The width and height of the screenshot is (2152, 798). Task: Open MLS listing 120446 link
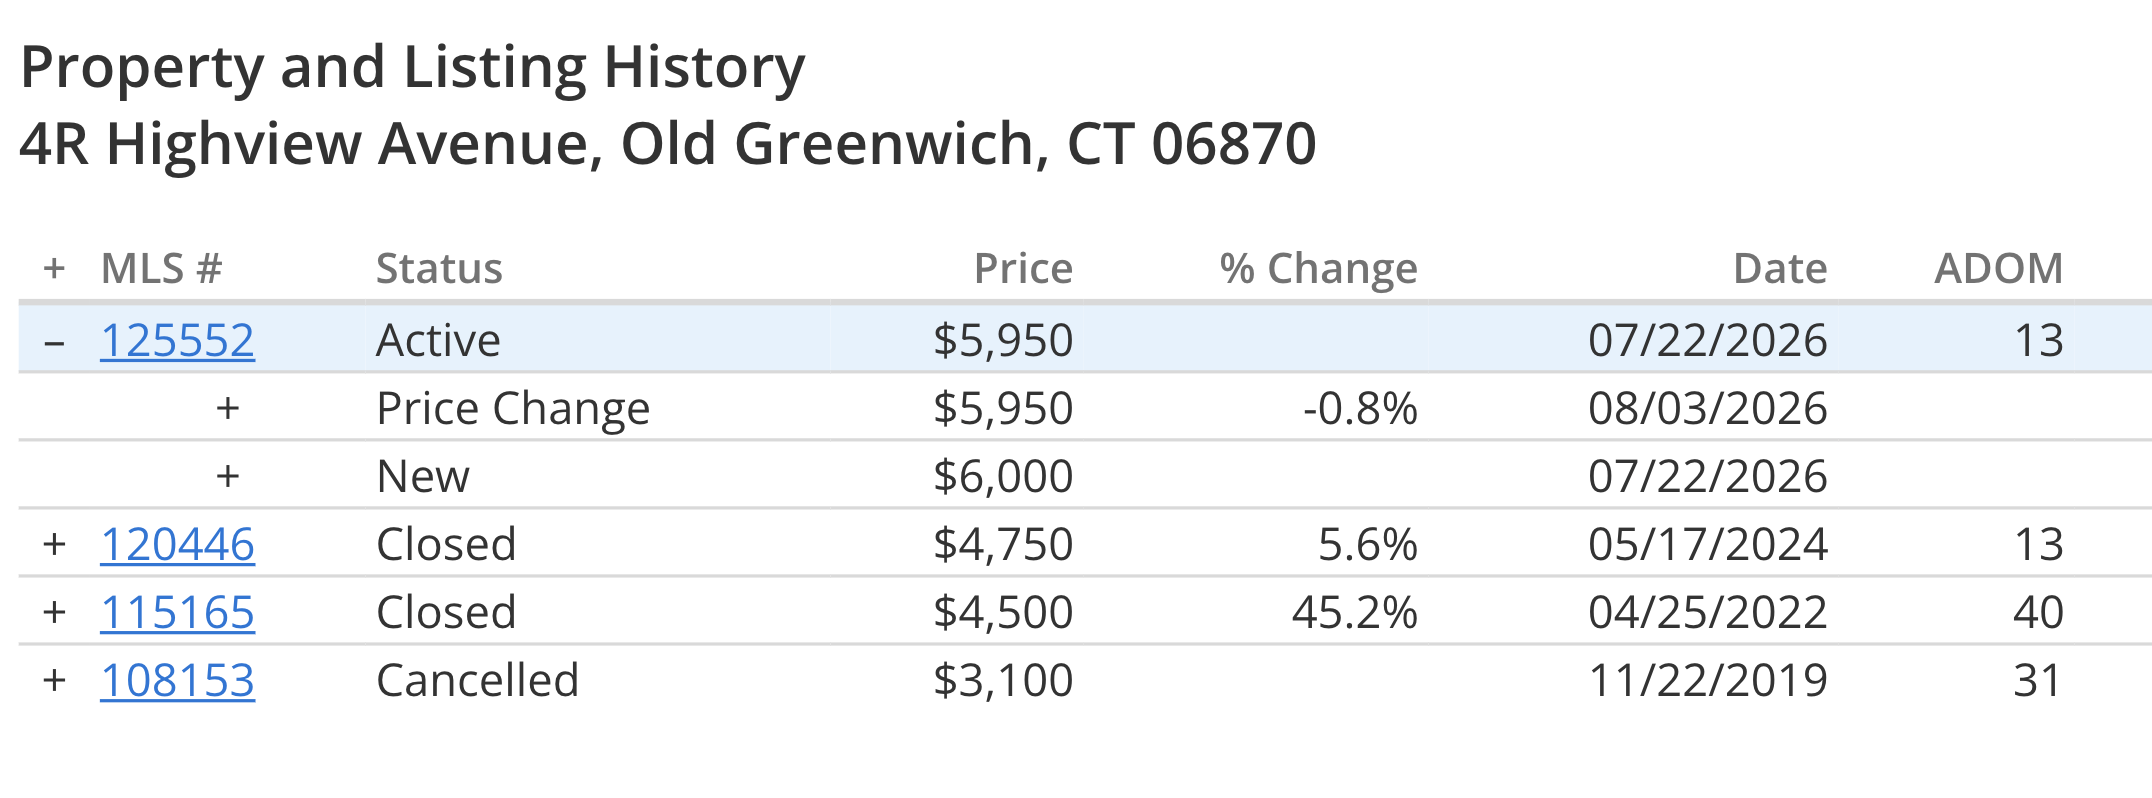(177, 544)
